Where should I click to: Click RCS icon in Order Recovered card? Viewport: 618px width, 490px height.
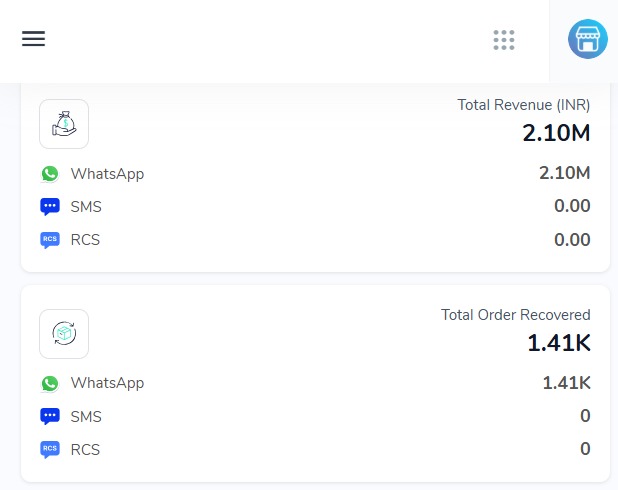(x=50, y=449)
